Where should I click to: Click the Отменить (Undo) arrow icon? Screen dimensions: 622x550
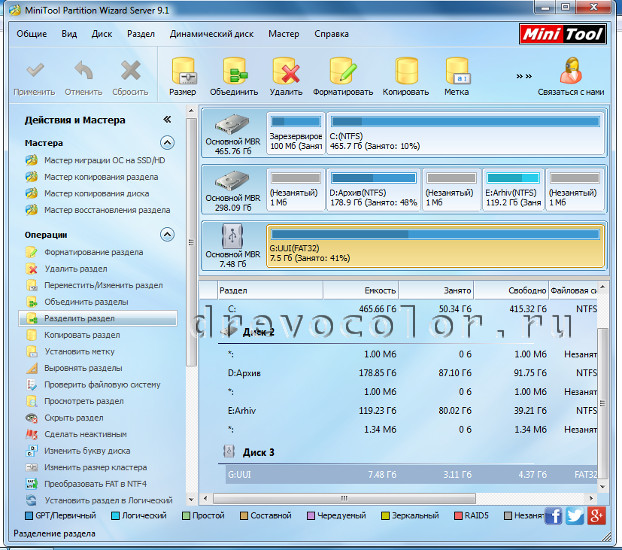click(83, 70)
